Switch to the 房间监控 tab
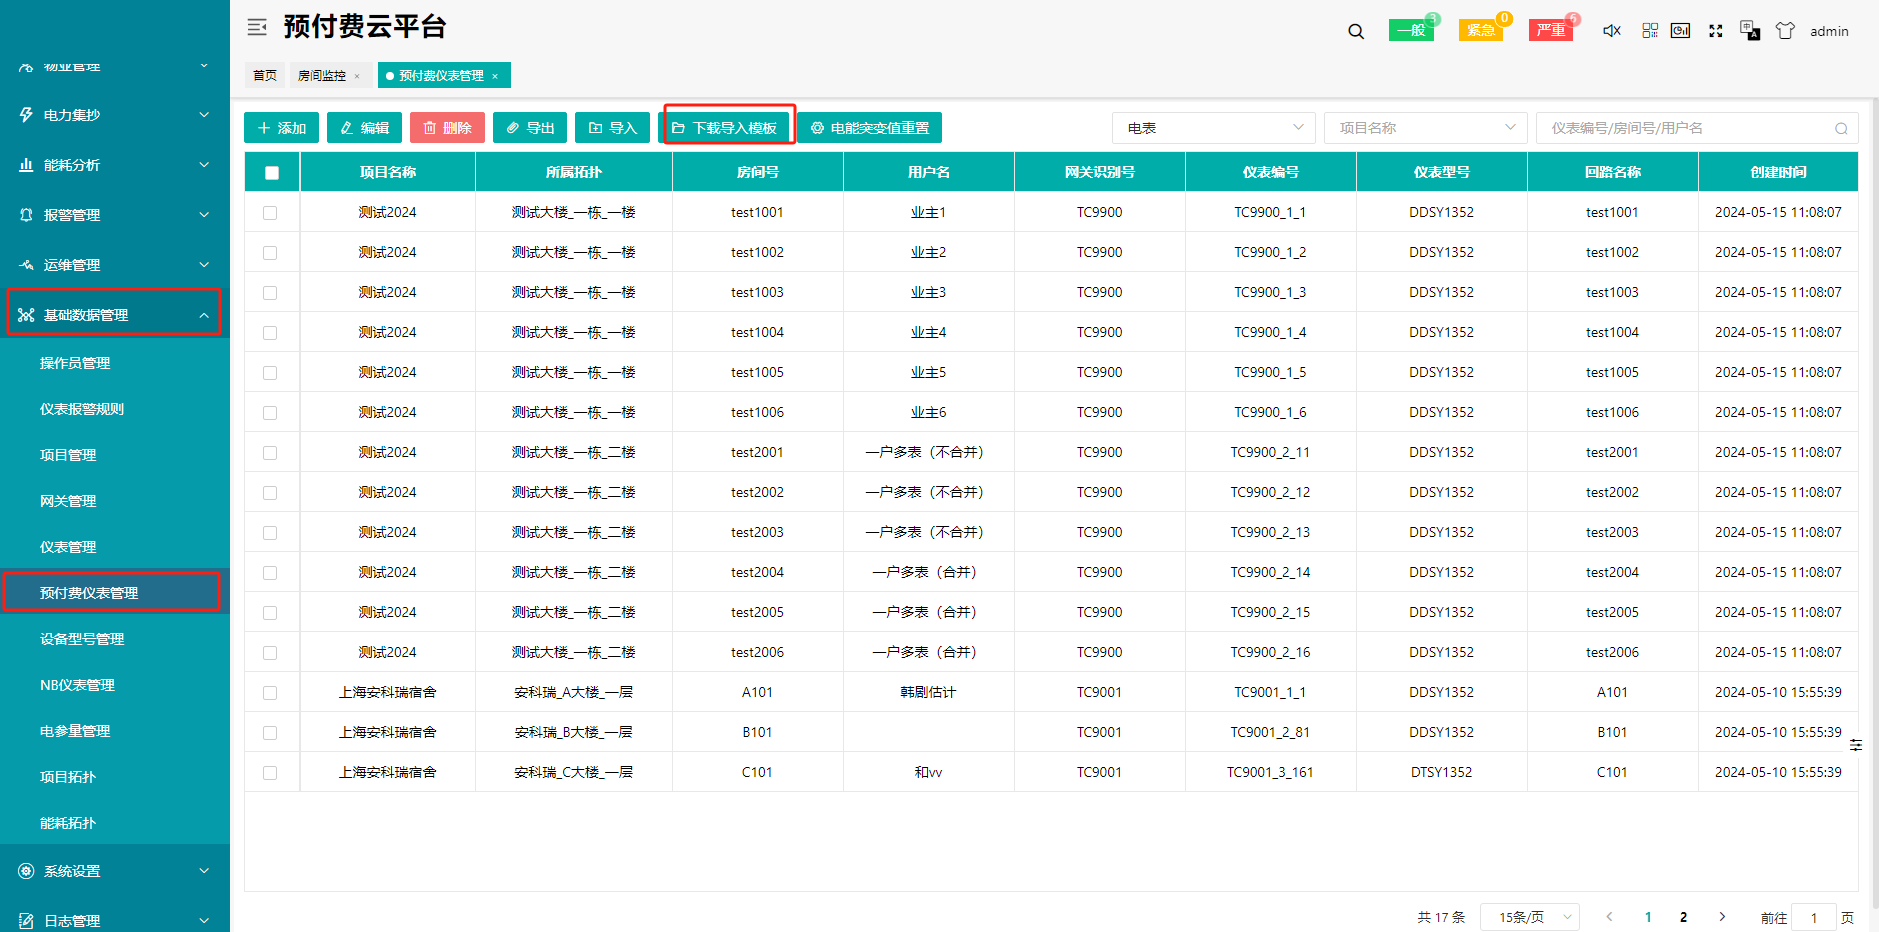 coord(322,76)
